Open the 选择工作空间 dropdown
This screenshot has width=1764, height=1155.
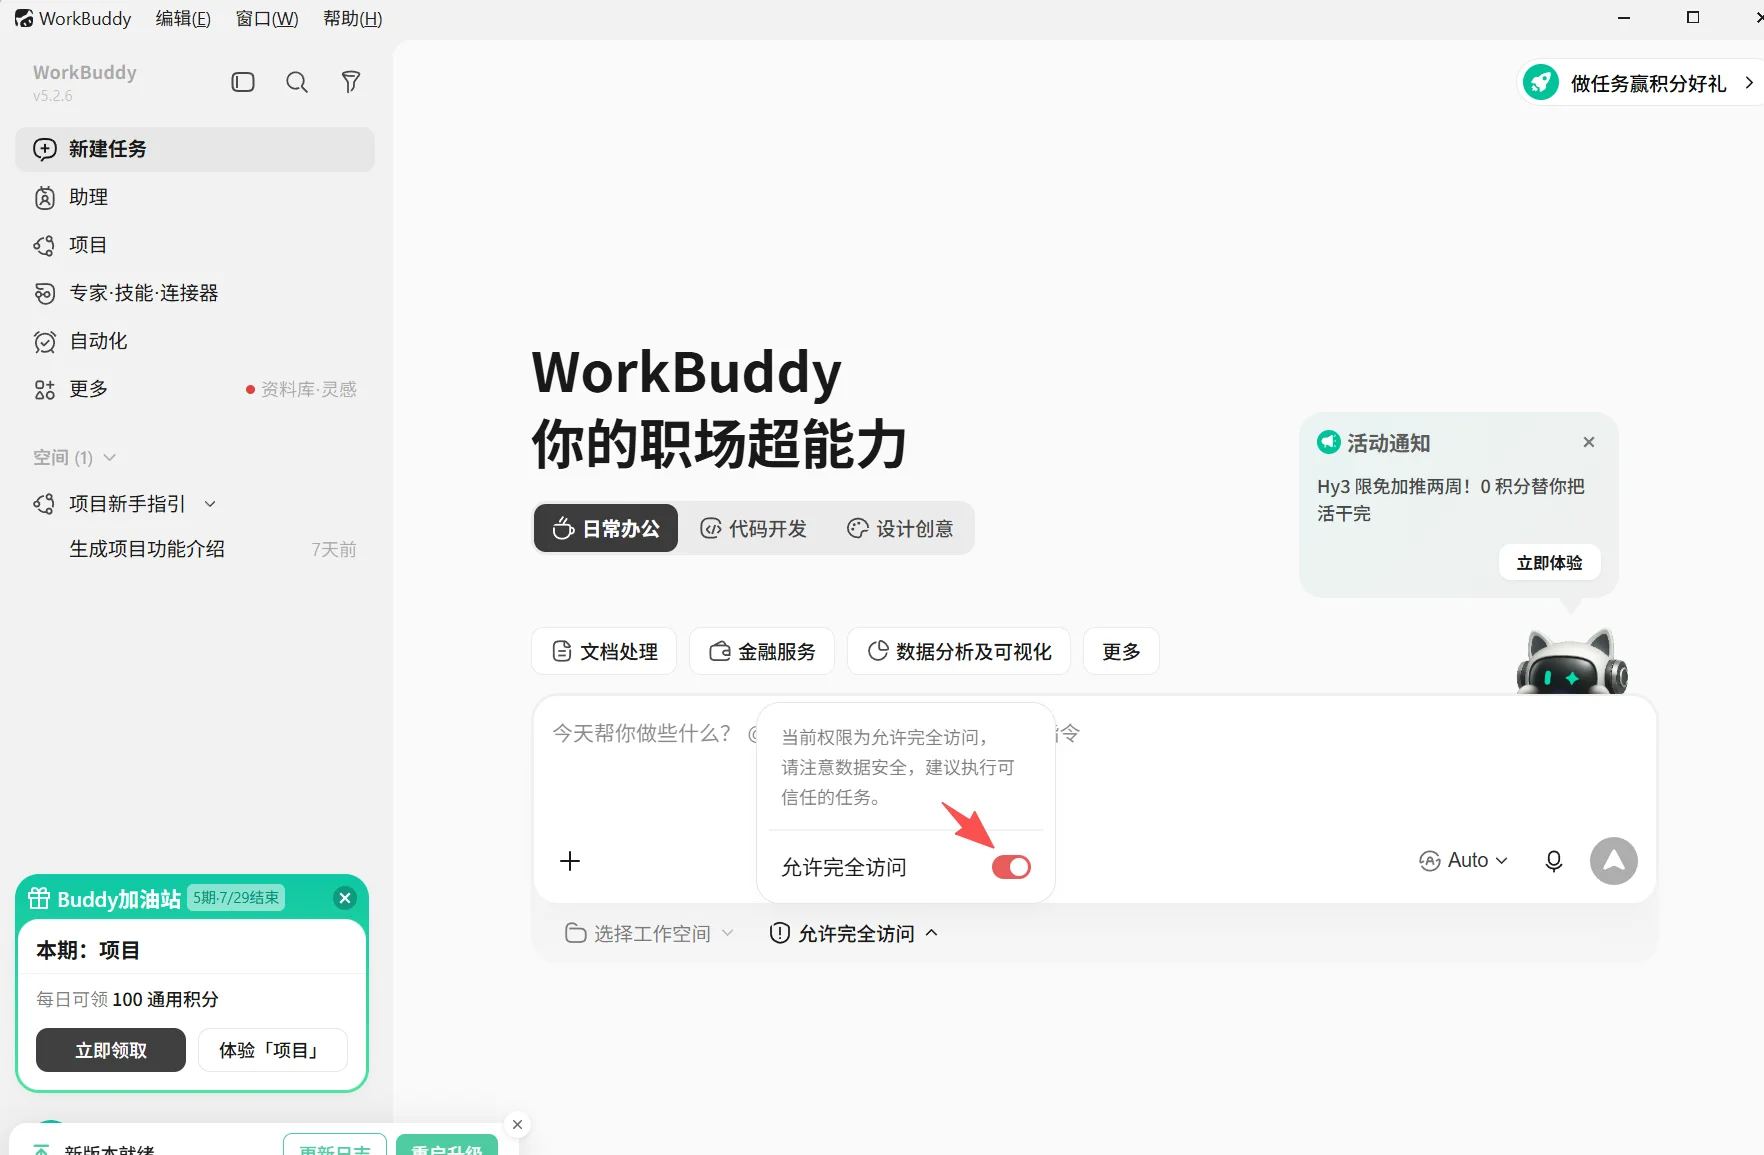[650, 933]
